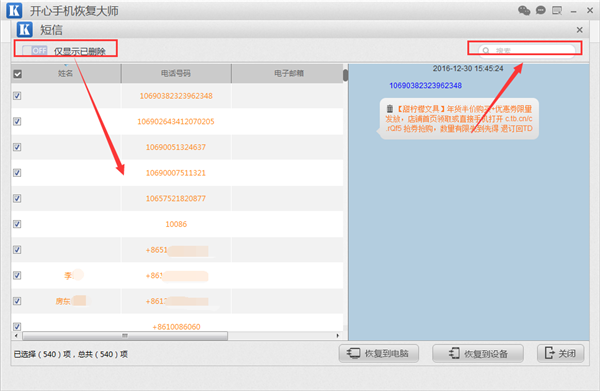Close the 短信 panel with X
600x391 pixels.
579,30
